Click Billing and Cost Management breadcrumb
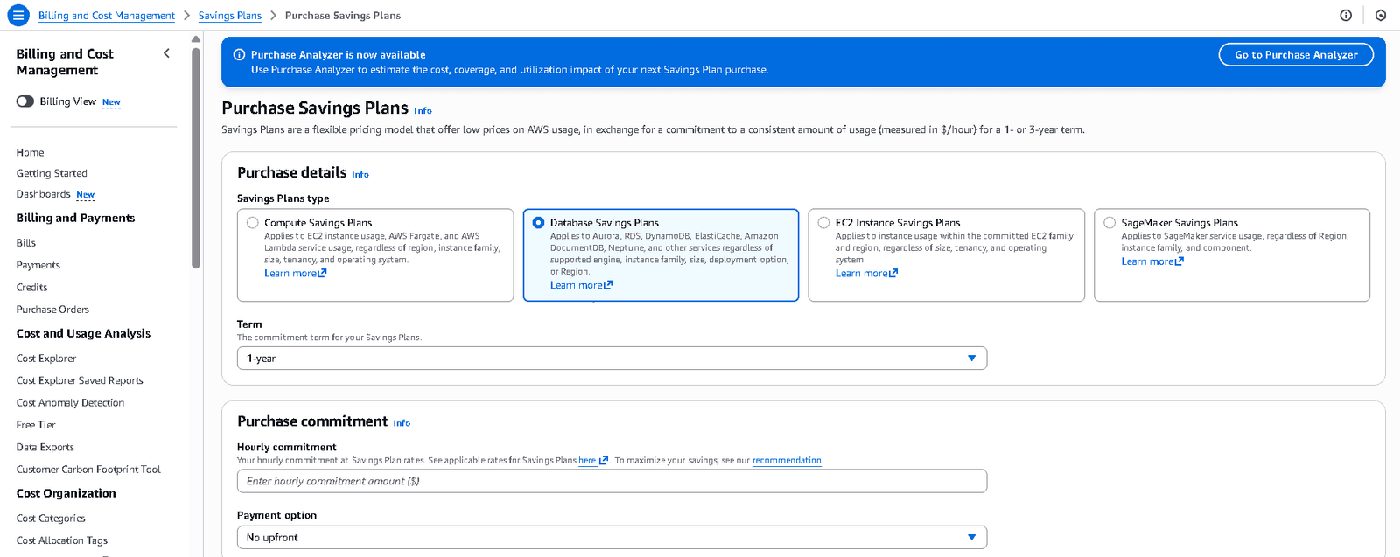 click(106, 16)
